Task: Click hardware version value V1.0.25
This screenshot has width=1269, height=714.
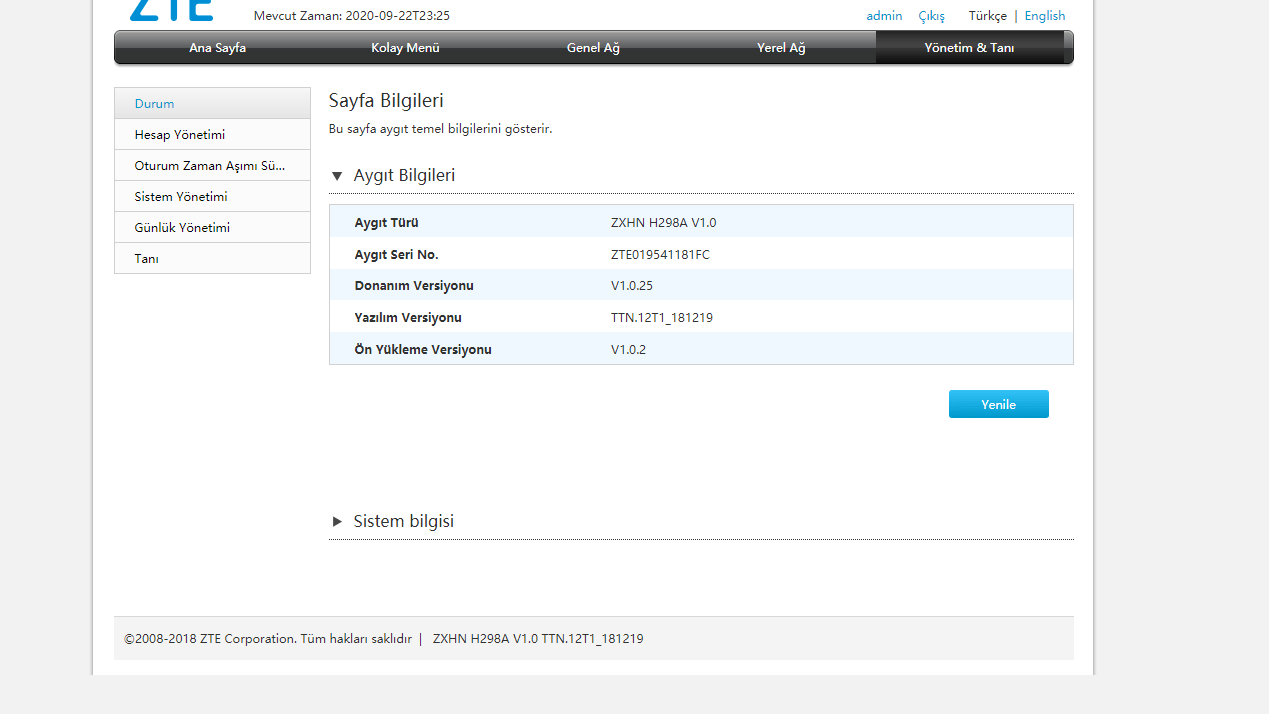Action: [x=632, y=285]
